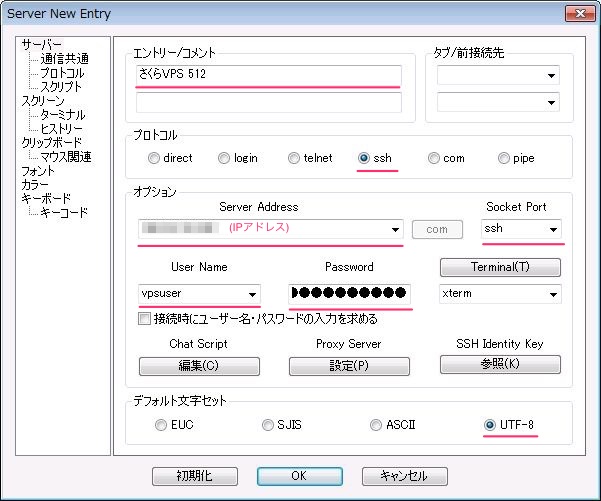Click the OK button

point(300,475)
